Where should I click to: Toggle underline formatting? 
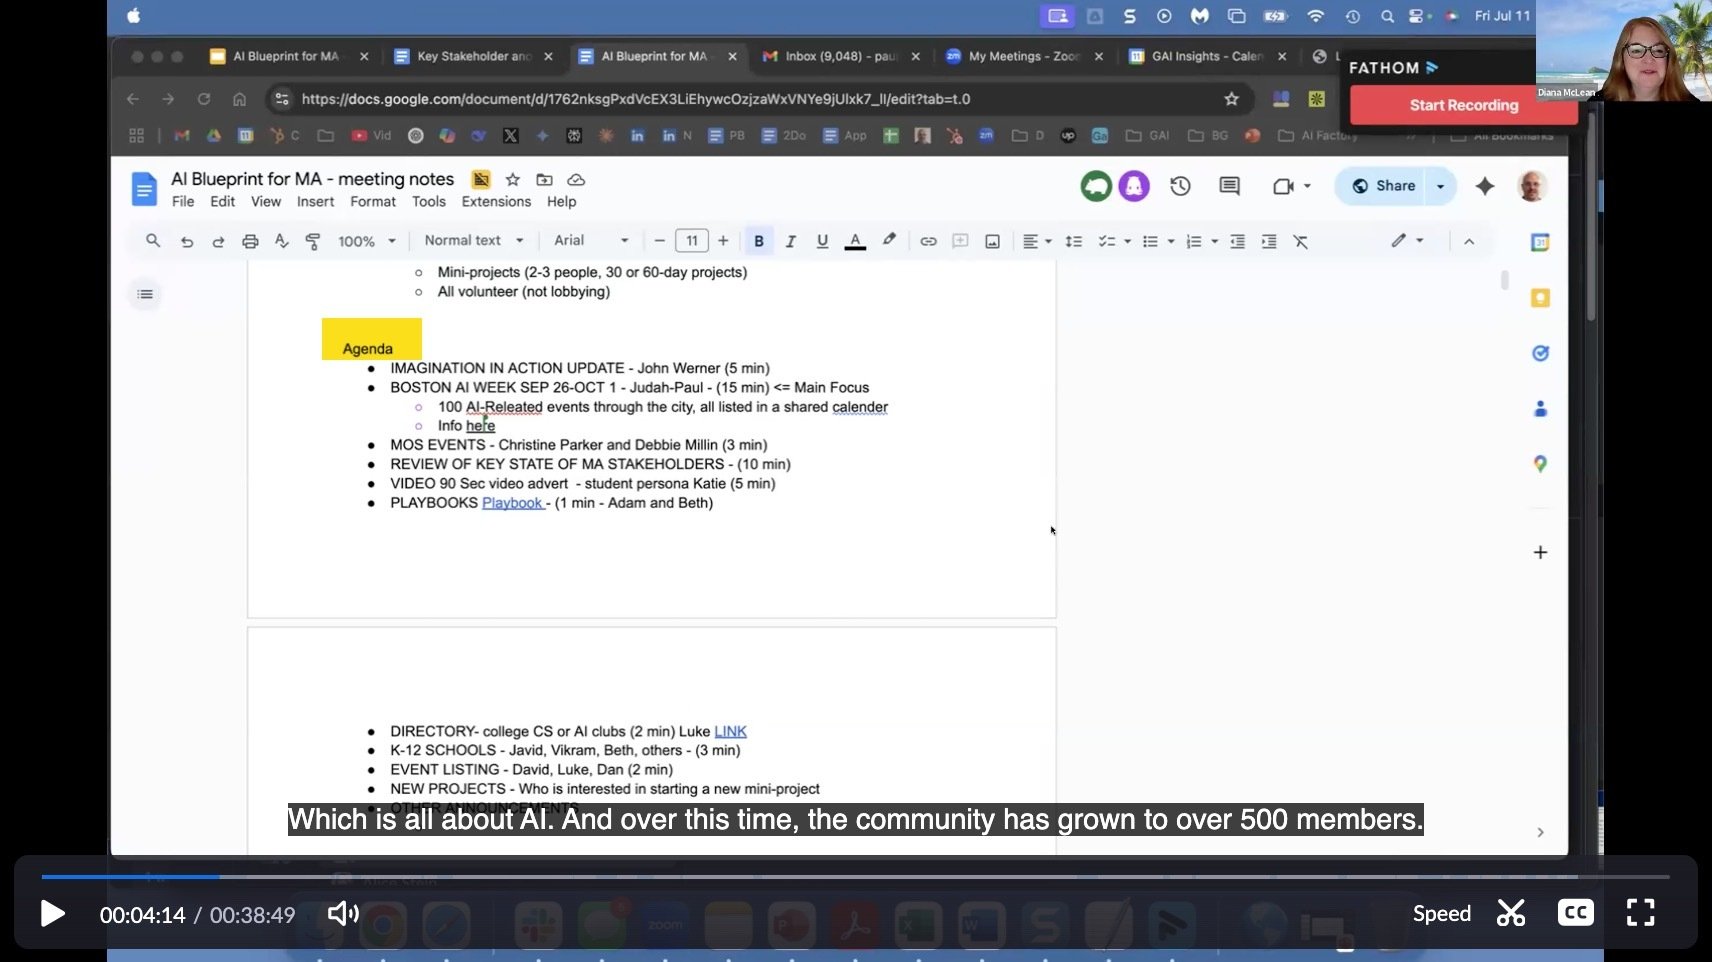pos(822,241)
